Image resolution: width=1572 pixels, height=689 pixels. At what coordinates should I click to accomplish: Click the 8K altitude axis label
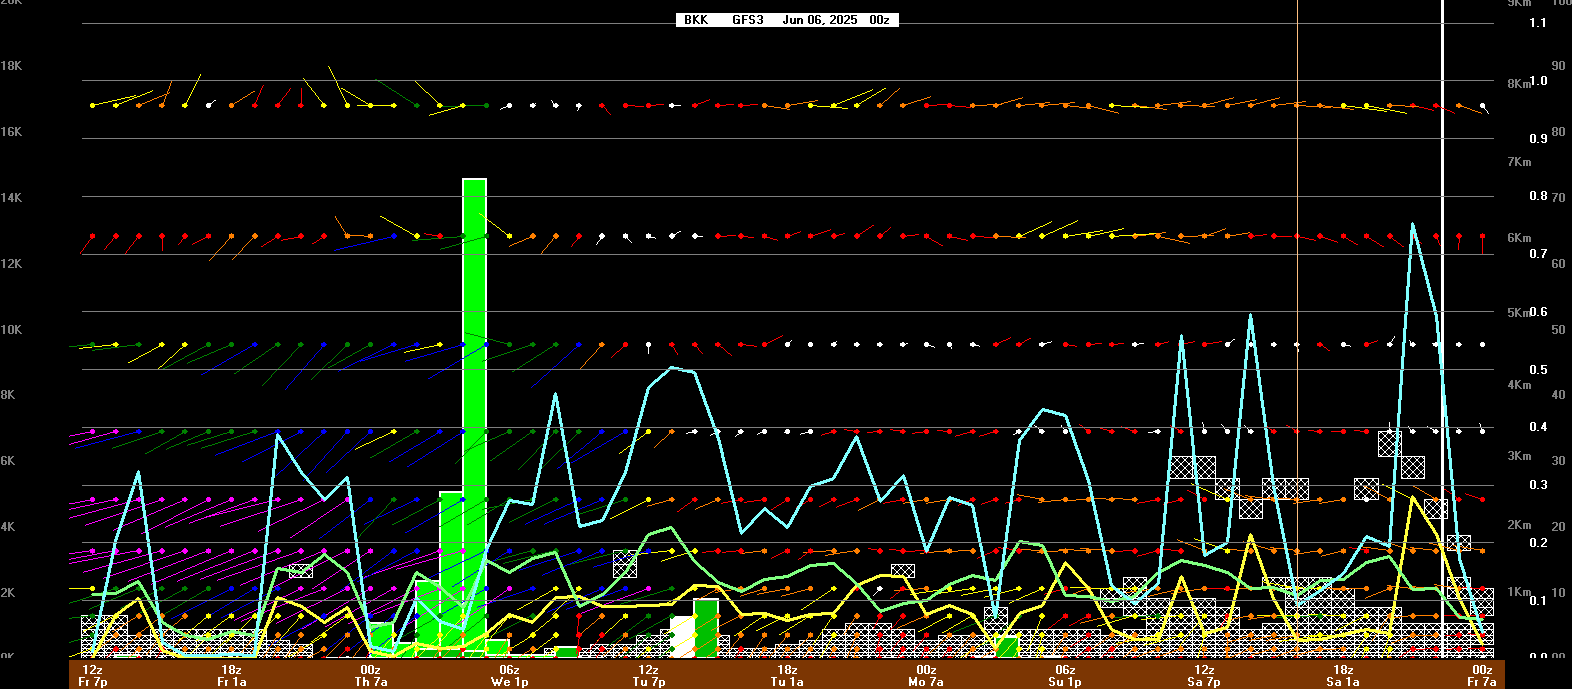pyautogui.click(x=8, y=395)
